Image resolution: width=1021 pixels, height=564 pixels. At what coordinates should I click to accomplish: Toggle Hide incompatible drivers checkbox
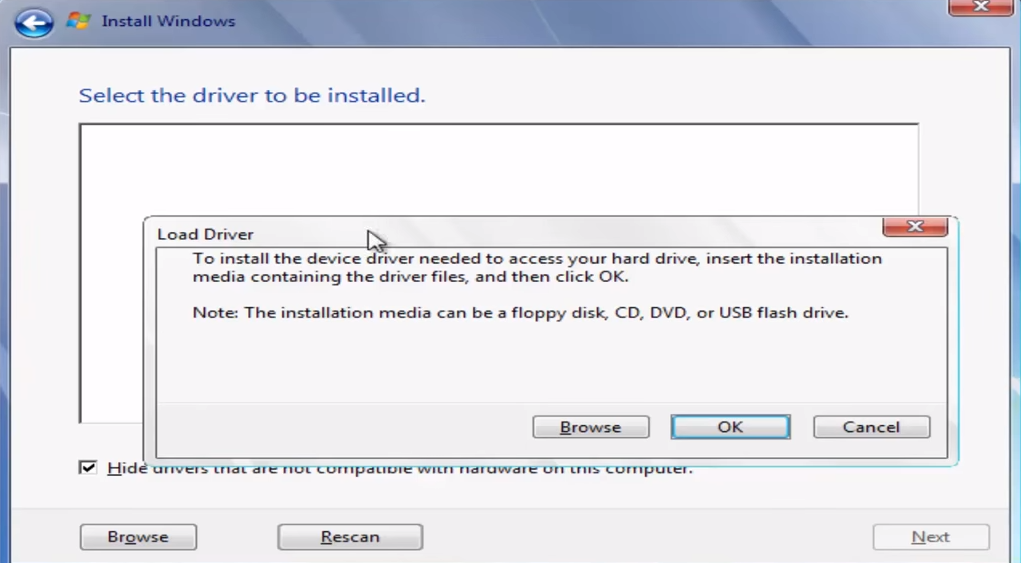point(88,468)
